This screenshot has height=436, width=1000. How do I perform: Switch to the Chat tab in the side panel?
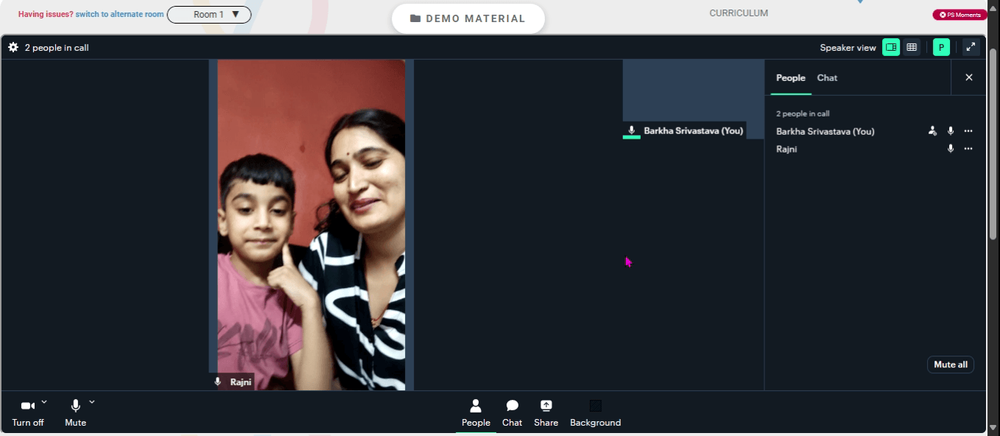click(x=827, y=78)
